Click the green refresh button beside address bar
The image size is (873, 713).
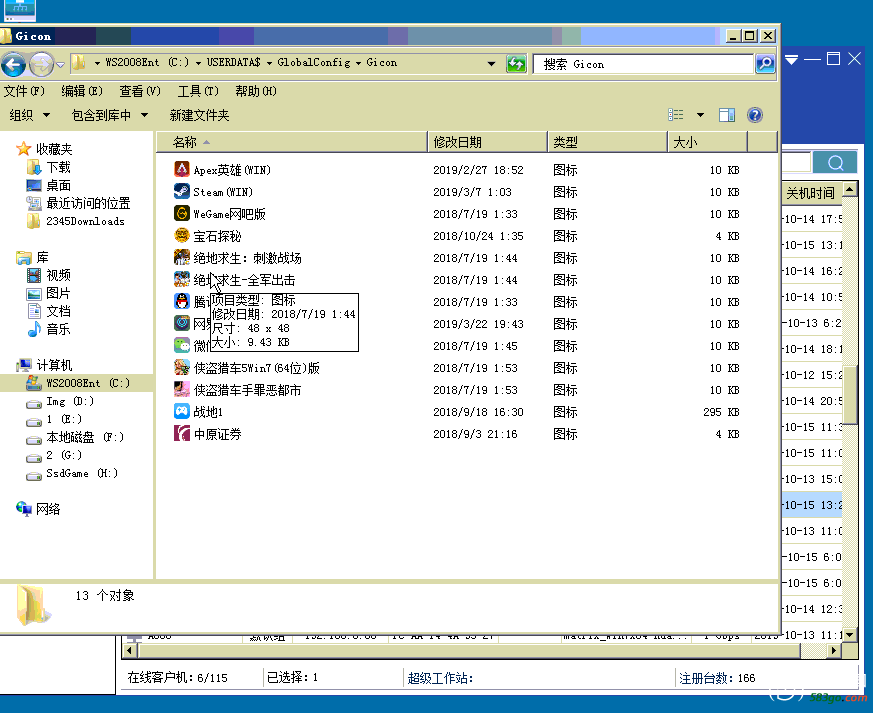click(516, 63)
